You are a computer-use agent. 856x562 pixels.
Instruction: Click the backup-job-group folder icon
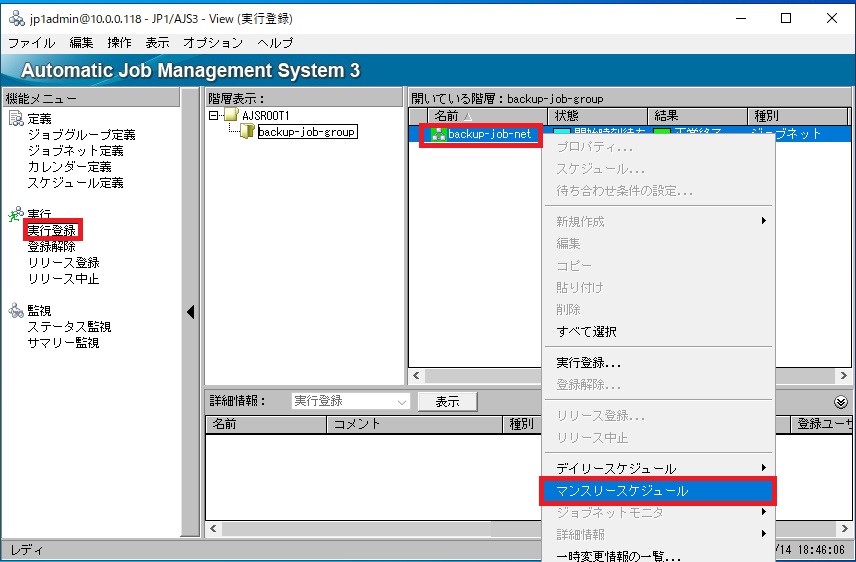pos(248,131)
